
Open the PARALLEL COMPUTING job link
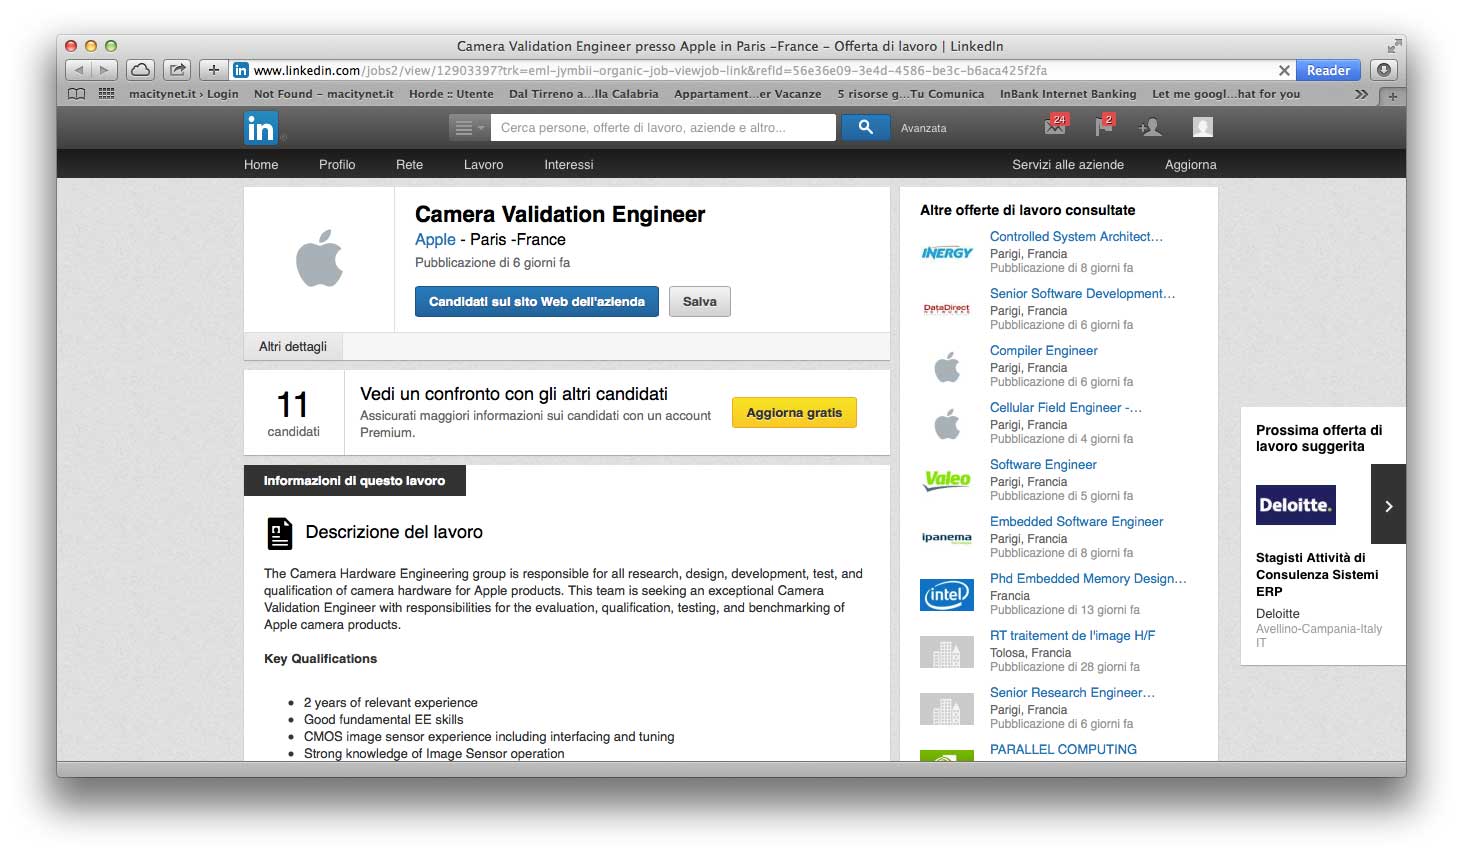click(1063, 750)
